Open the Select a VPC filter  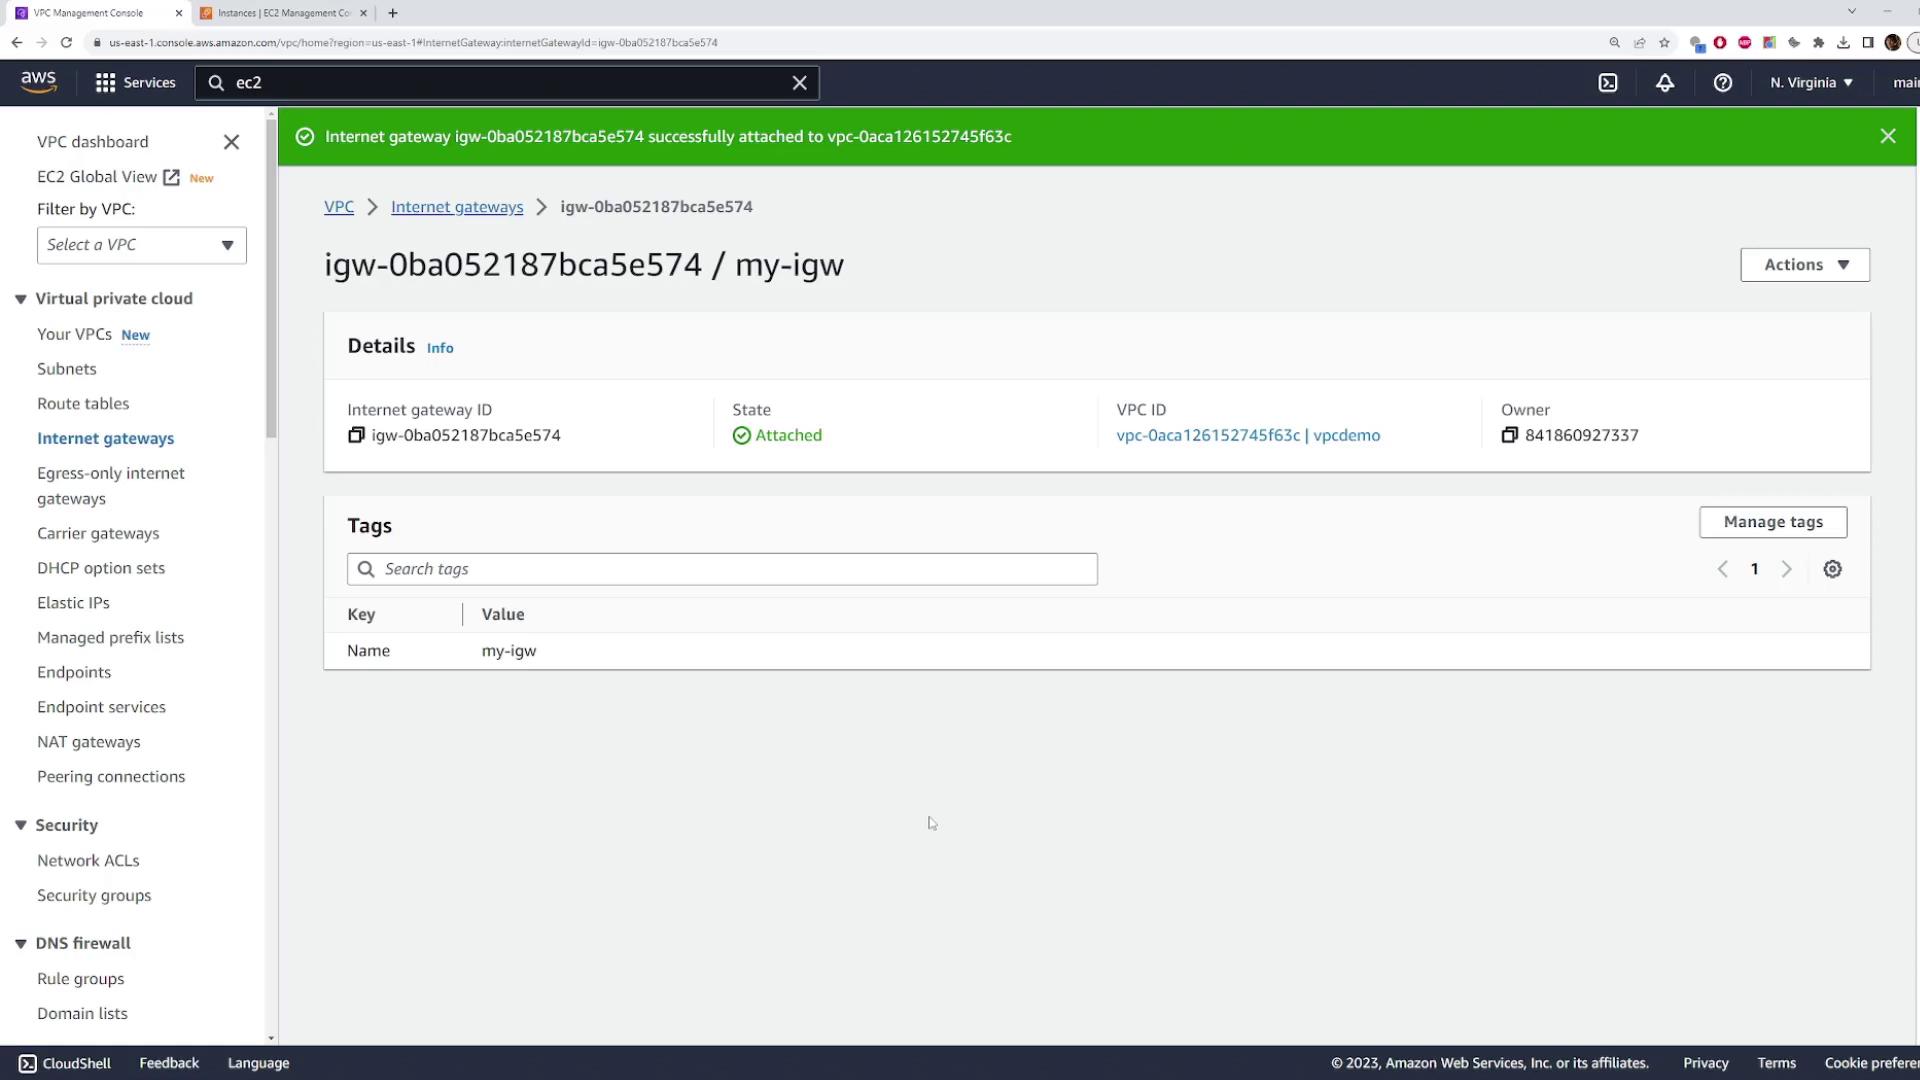pyautogui.click(x=141, y=245)
